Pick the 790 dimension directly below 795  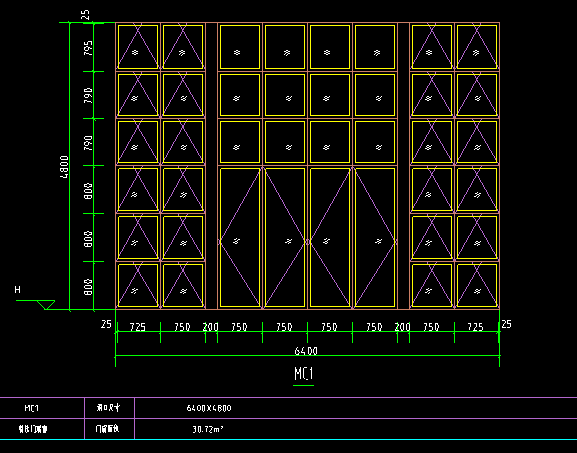[x=88, y=95]
